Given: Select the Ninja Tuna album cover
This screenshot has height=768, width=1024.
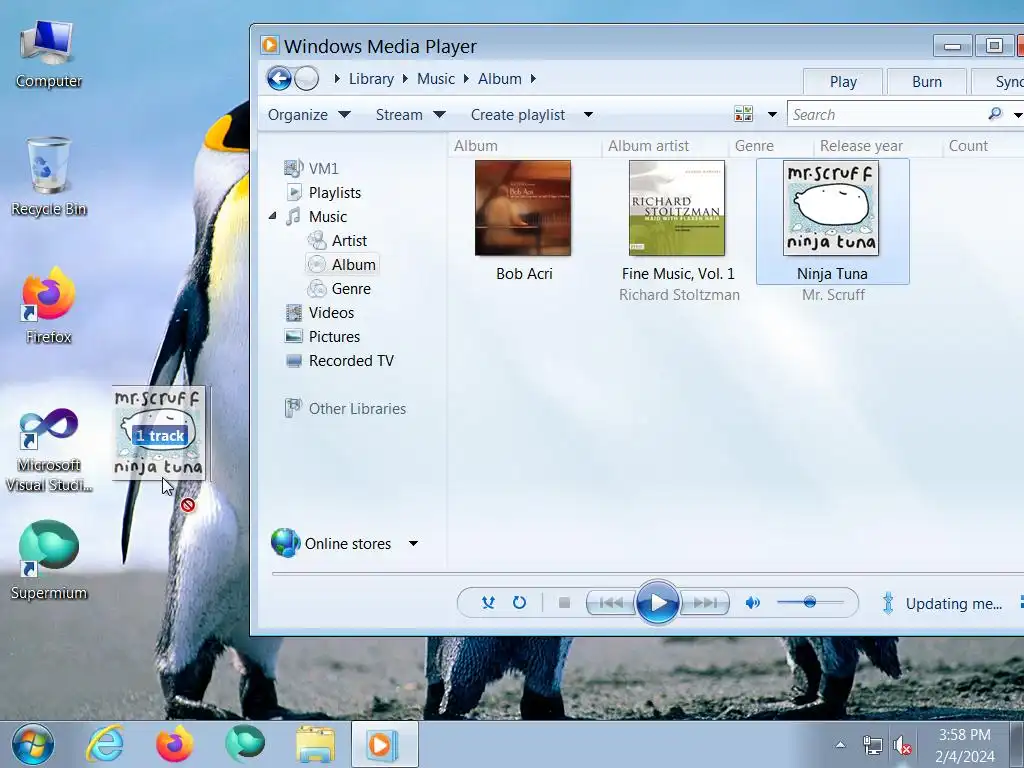Looking at the screenshot, I should [x=831, y=208].
